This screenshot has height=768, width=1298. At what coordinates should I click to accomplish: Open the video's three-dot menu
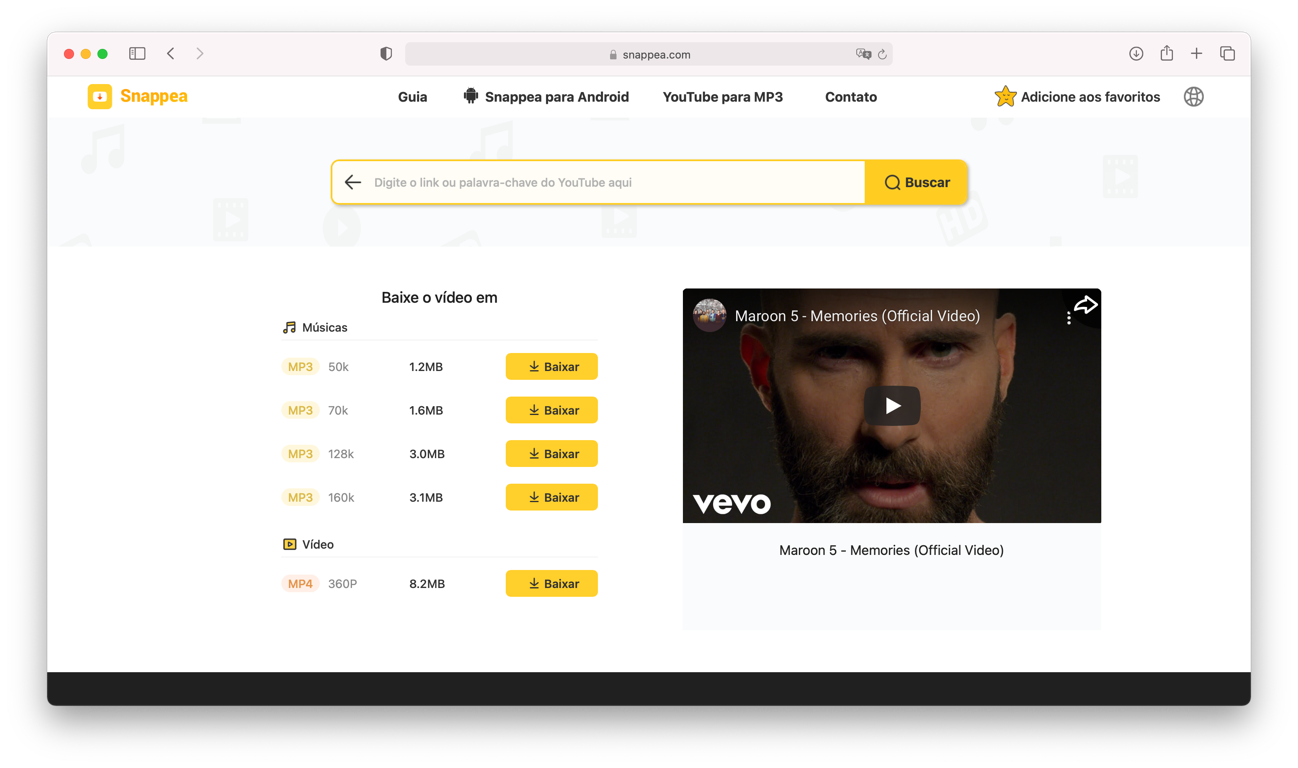[x=1068, y=317]
